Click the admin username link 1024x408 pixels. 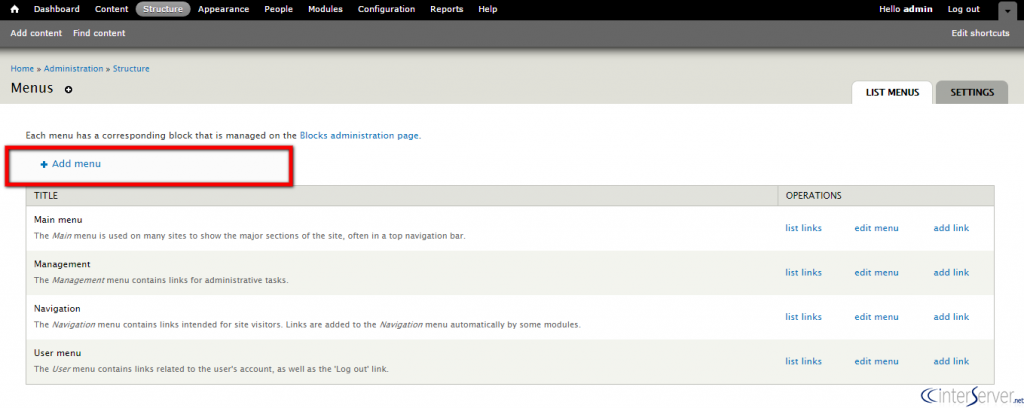[918, 9]
